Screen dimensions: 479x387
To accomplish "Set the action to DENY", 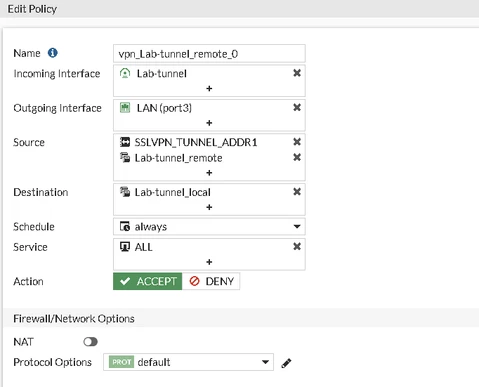I will (211, 281).
